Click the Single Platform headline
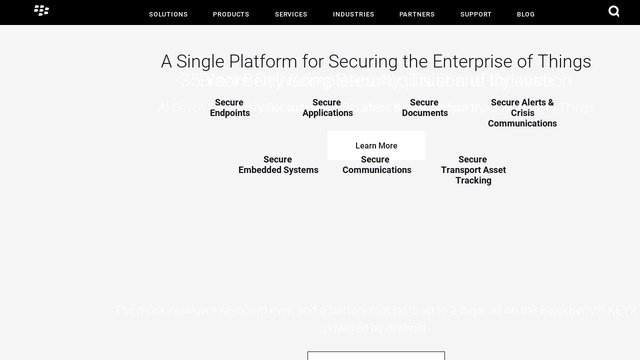The image size is (640, 360). point(376,62)
